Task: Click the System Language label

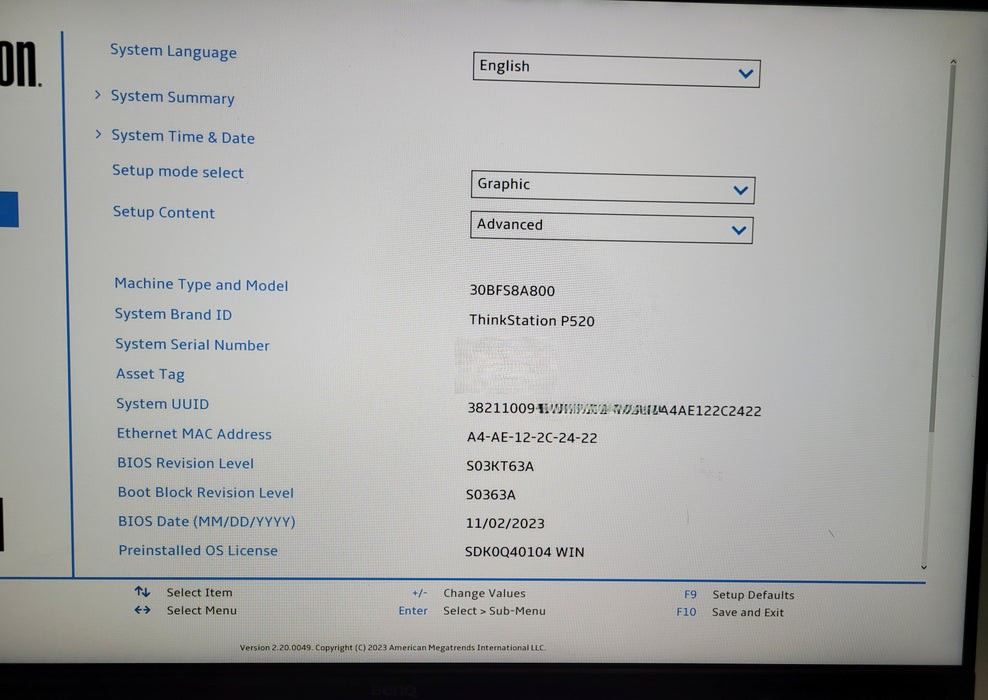Action: coord(173,50)
